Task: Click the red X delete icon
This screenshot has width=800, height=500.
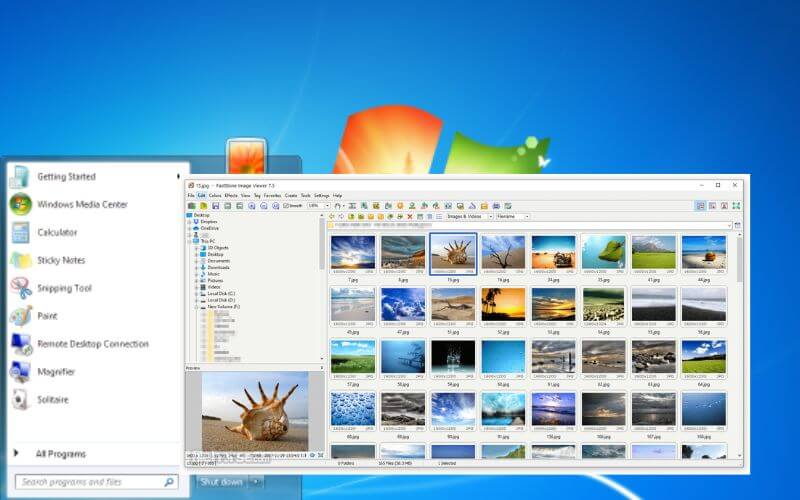Action: pos(408,216)
